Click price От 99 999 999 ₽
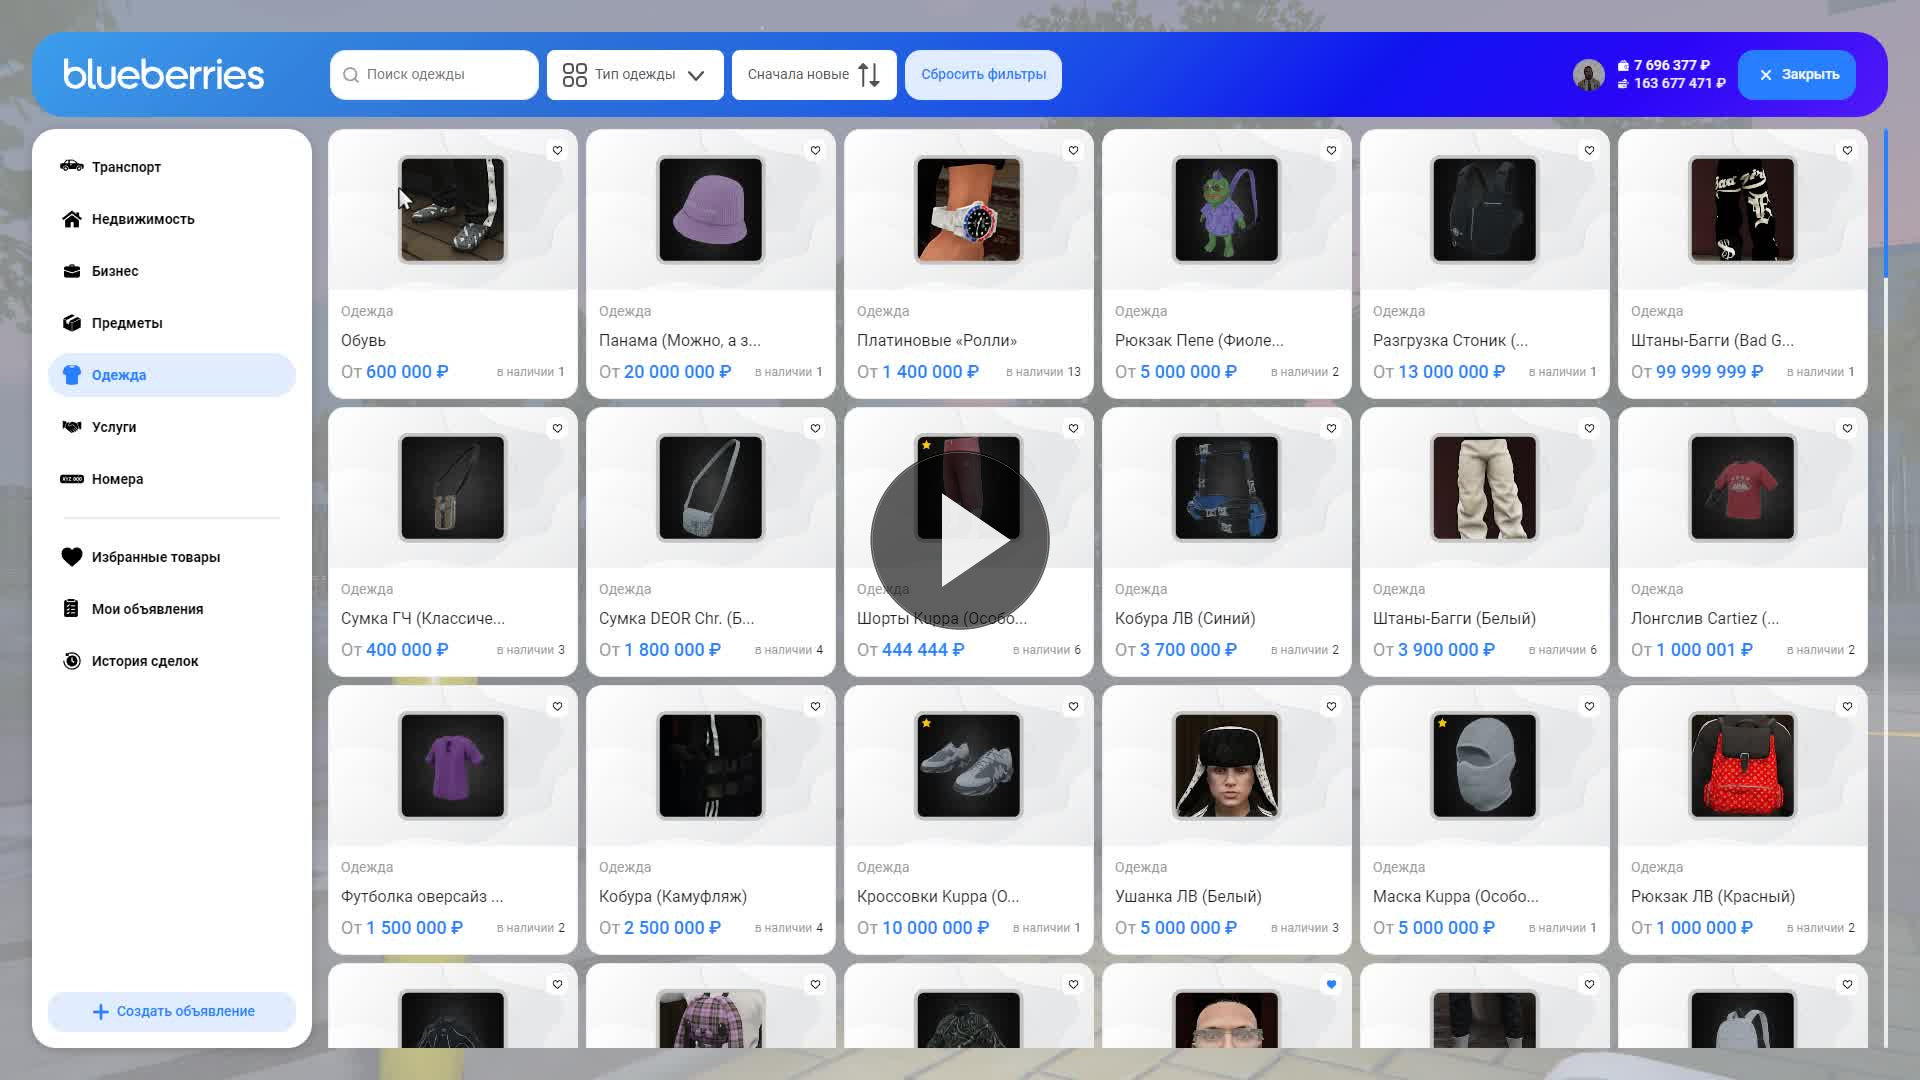Screen dimensions: 1920x1080 click(1697, 372)
